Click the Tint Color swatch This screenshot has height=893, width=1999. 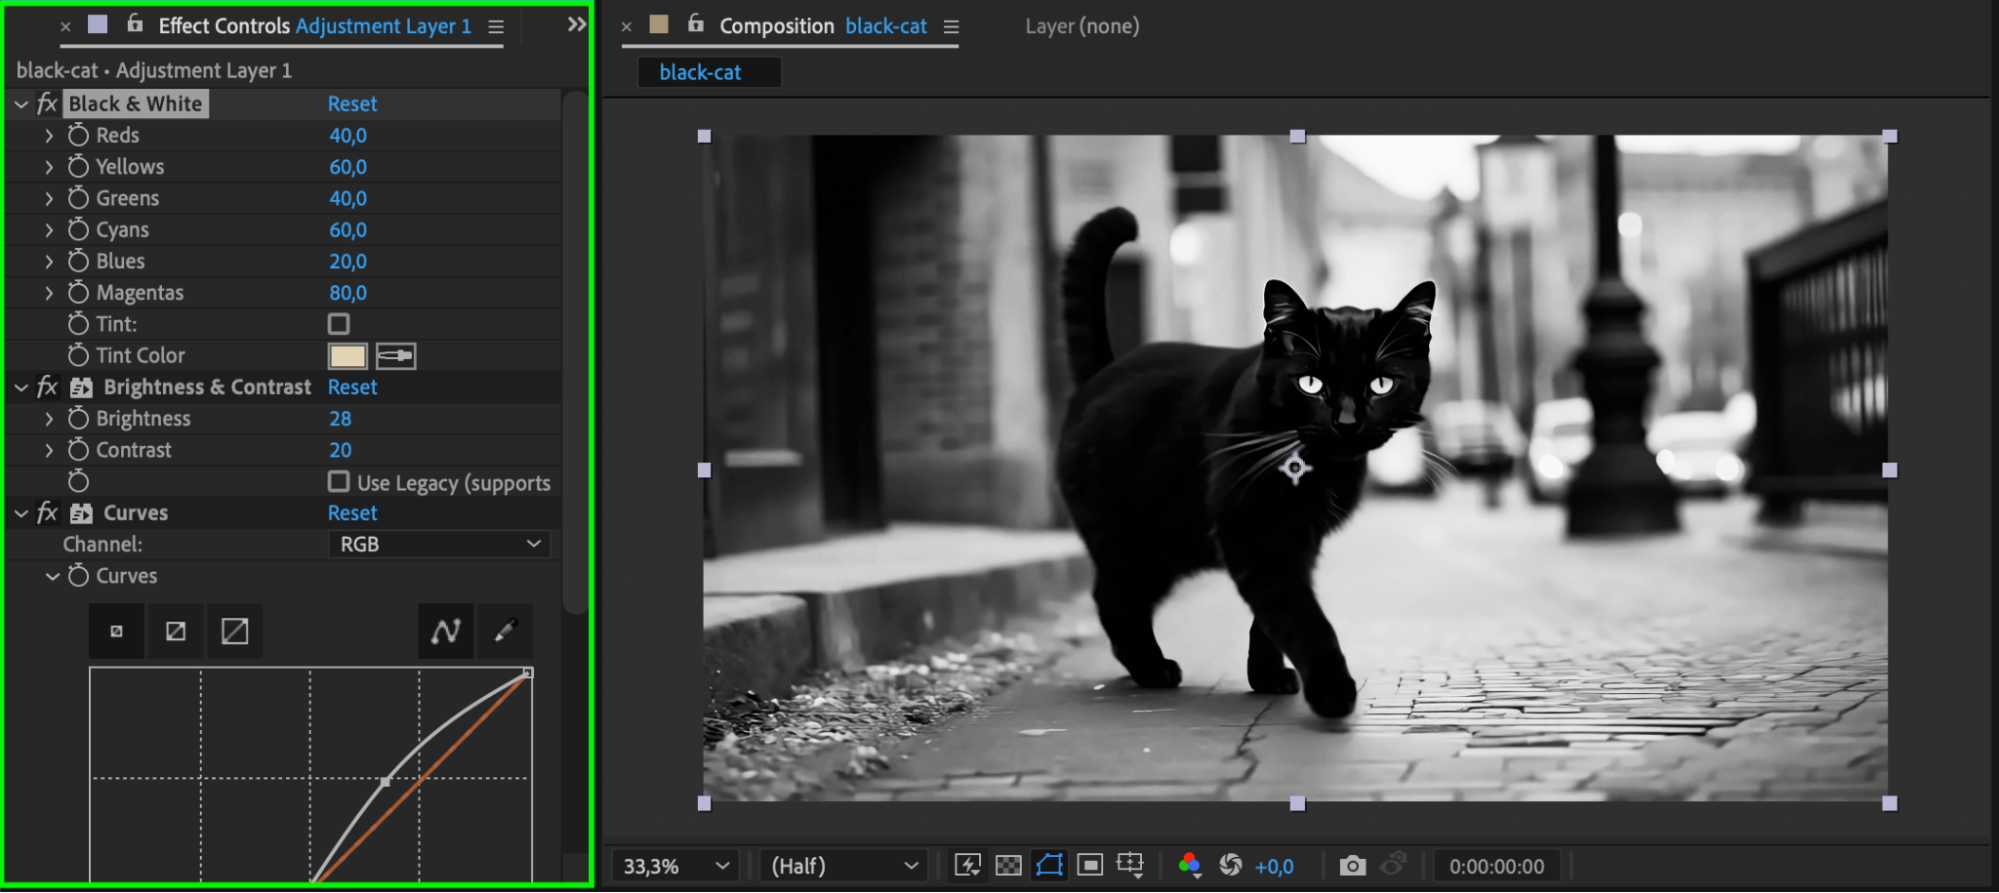tap(348, 356)
